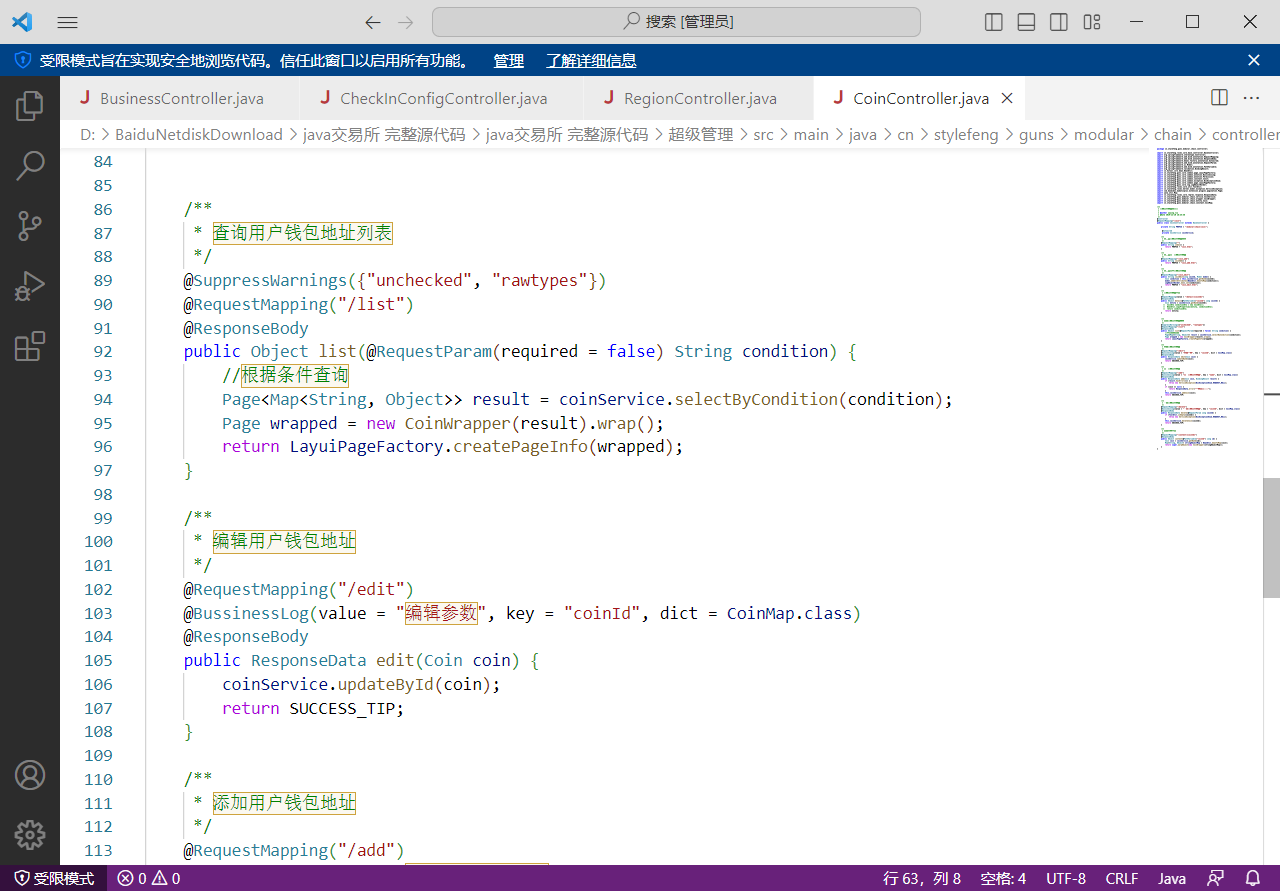Screen dimensions: 1280x891
Task: Open the Accounts menu icon
Action: pos(30,775)
